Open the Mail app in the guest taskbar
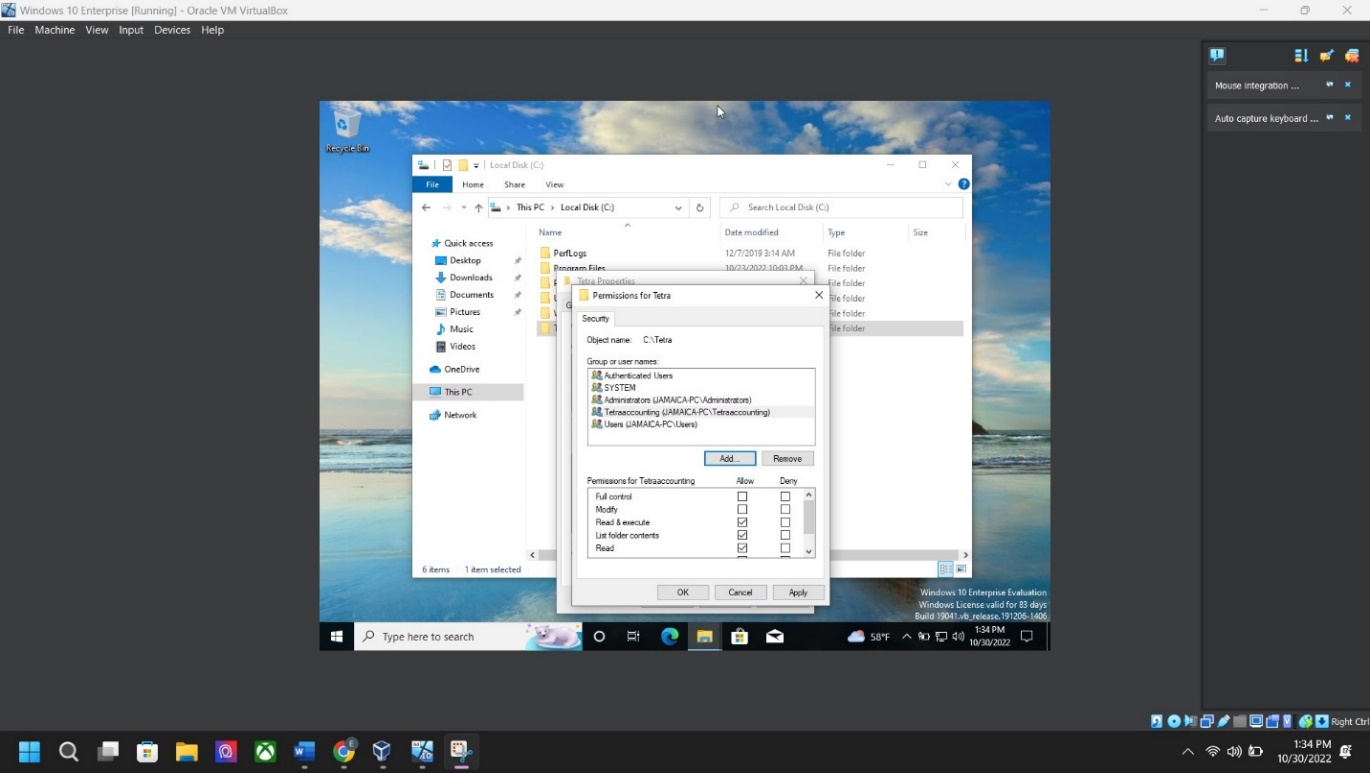 [774, 636]
